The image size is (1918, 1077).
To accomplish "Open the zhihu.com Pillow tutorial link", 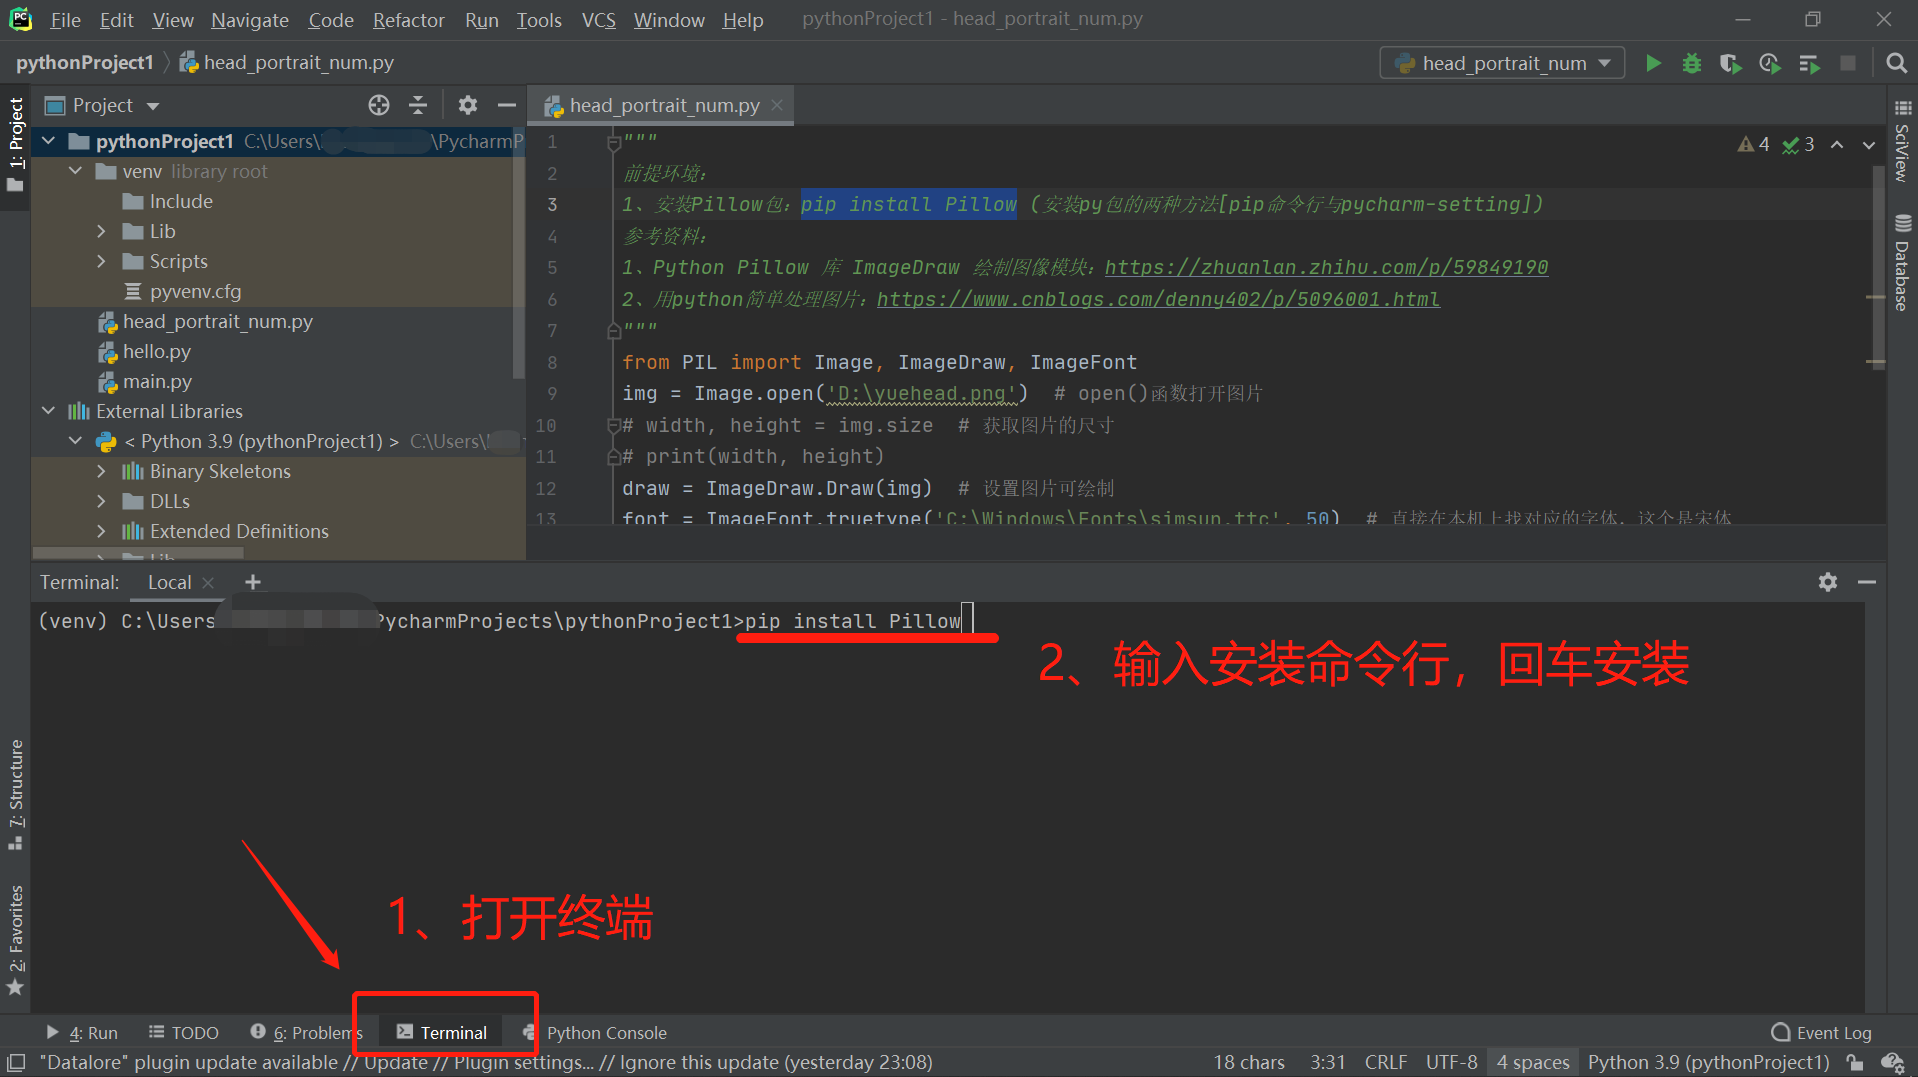I will (1326, 267).
